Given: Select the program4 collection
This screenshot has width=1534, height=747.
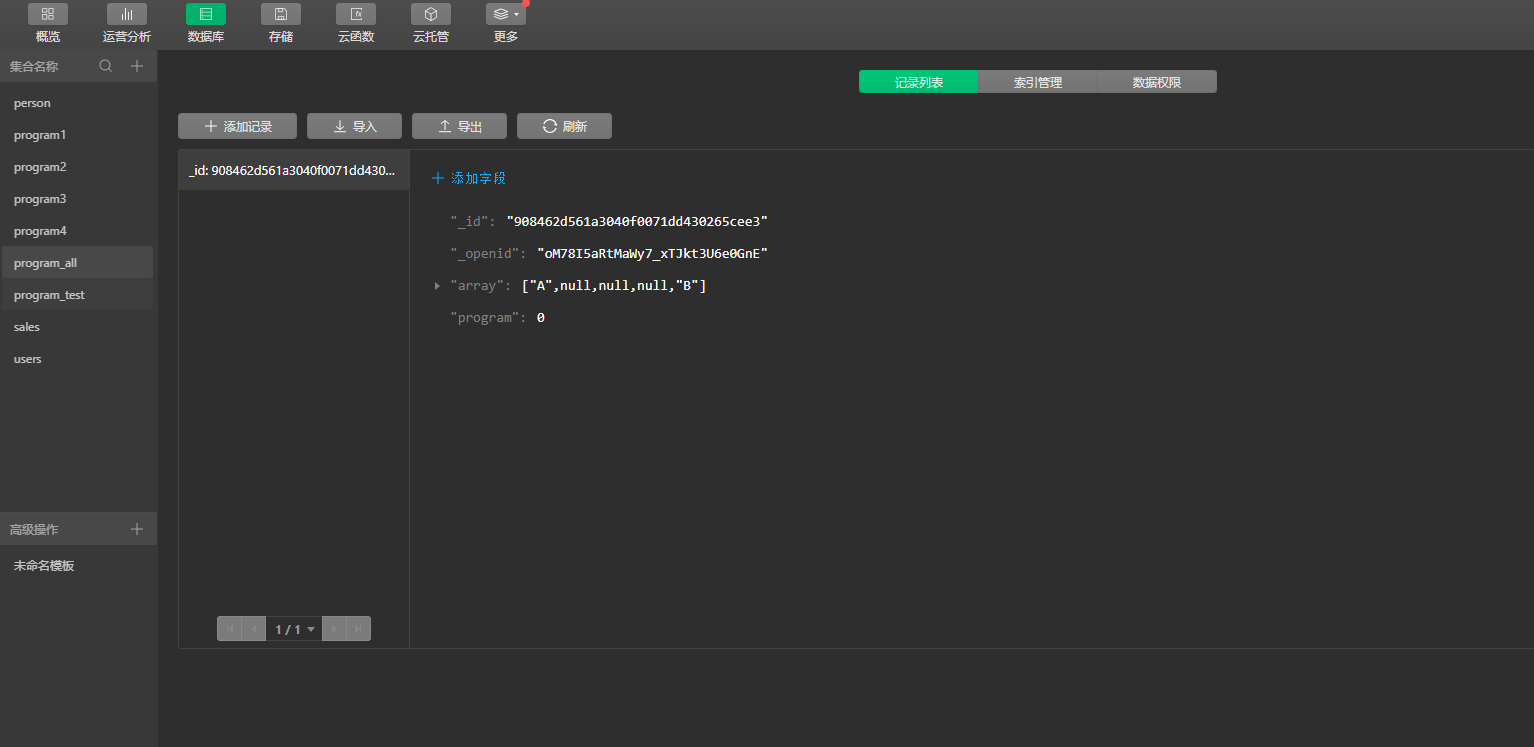Looking at the screenshot, I should pos(77,231).
